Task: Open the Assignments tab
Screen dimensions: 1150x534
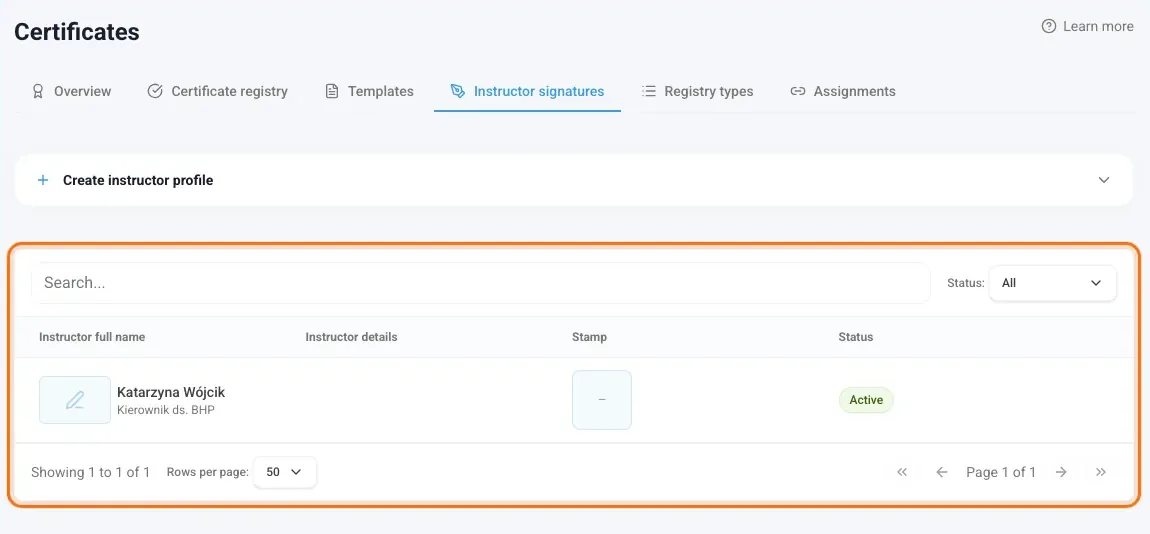Action: pos(843,92)
